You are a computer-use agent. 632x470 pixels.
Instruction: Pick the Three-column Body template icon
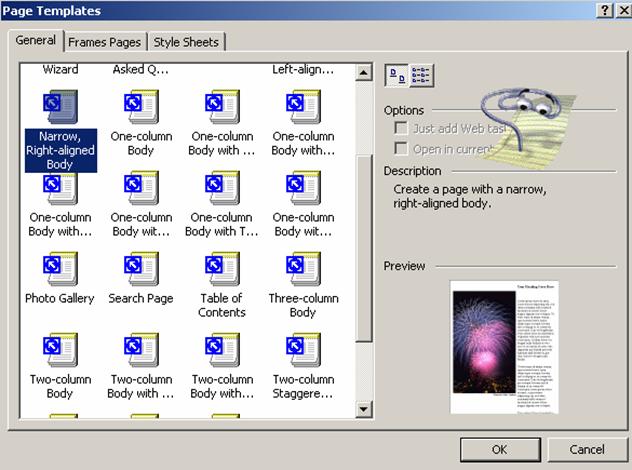[x=302, y=269]
